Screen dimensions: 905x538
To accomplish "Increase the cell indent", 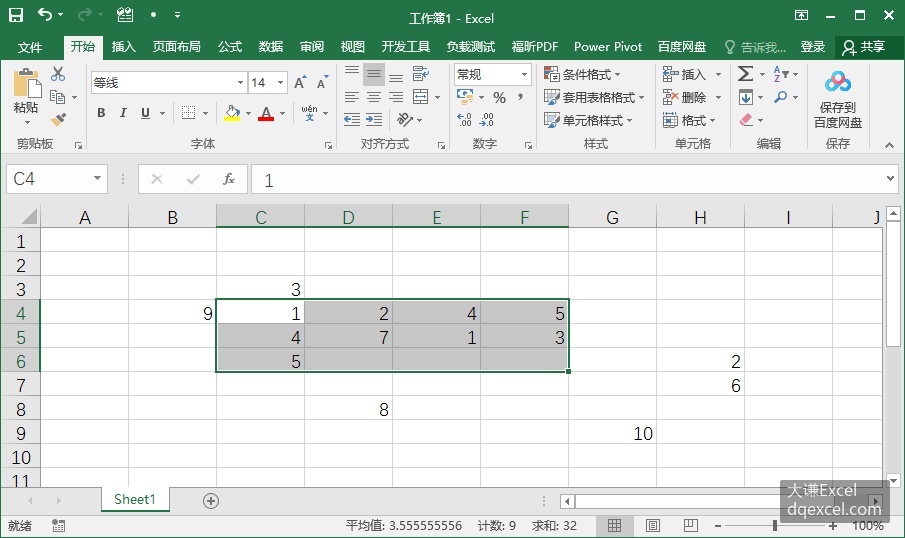I will [x=374, y=119].
